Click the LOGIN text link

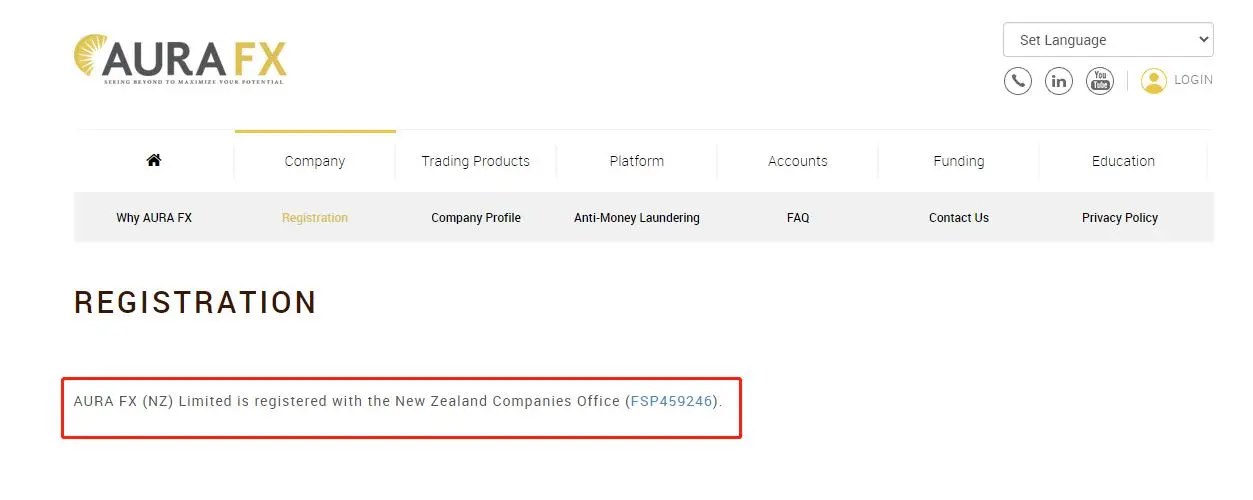(1193, 80)
